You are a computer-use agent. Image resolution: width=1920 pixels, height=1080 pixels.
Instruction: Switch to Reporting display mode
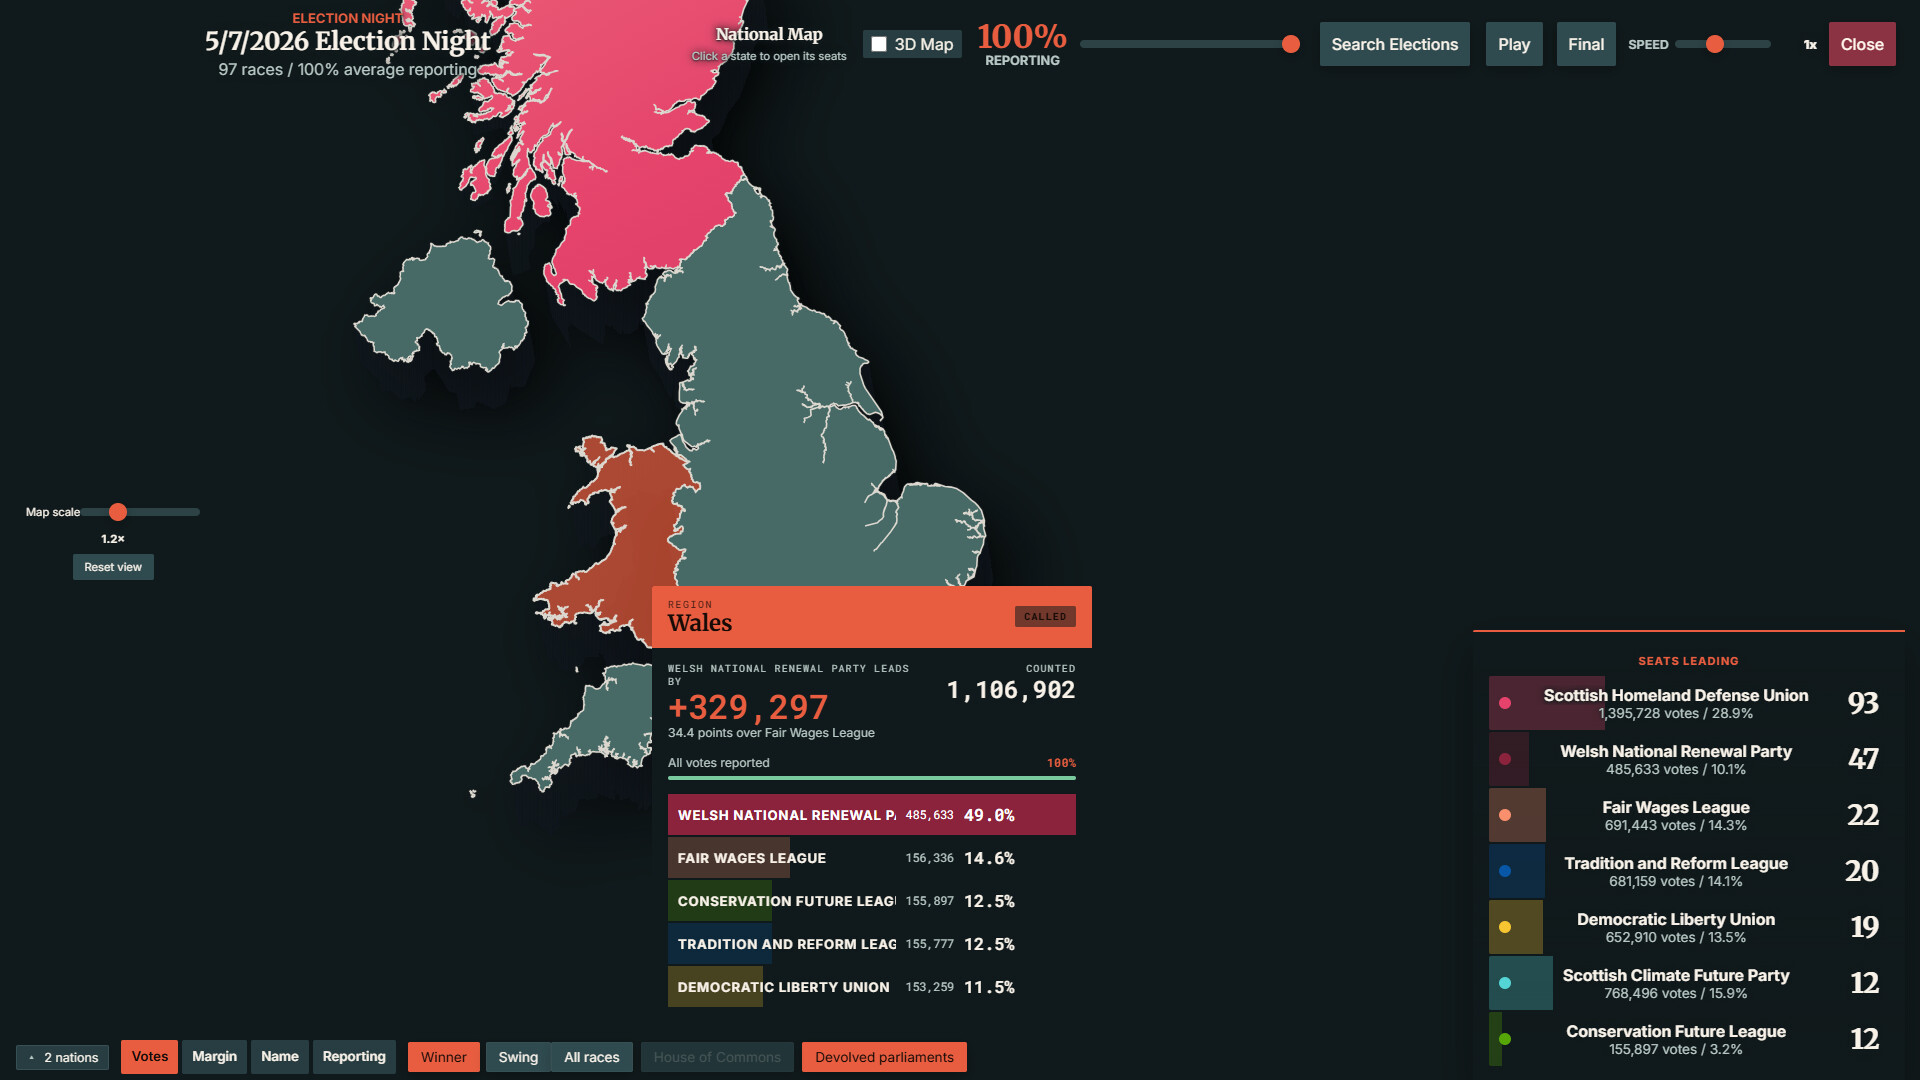coord(354,1057)
